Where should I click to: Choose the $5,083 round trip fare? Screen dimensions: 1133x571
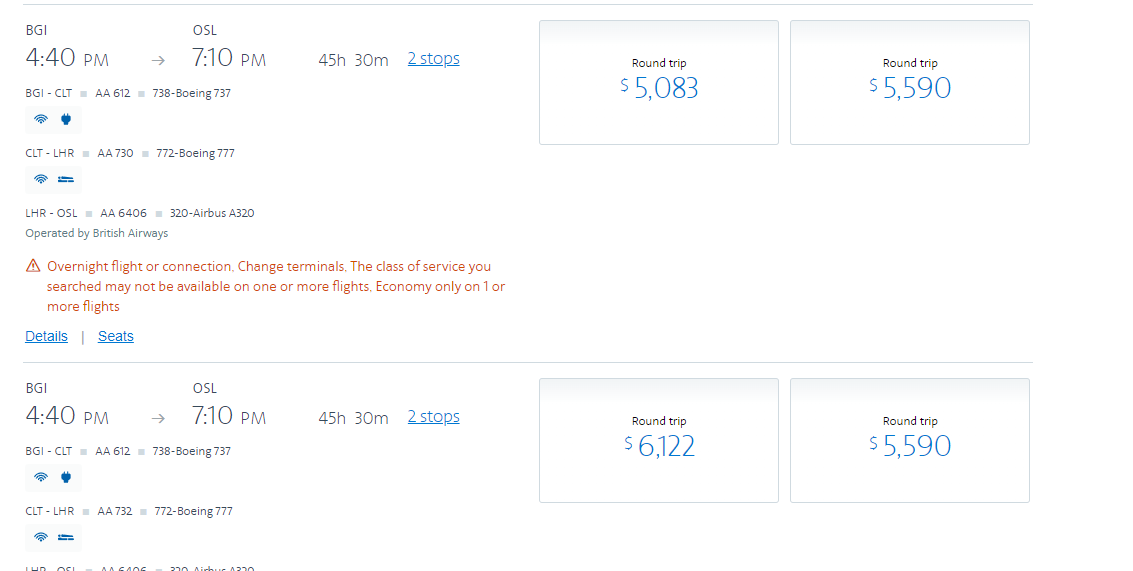[x=659, y=82]
